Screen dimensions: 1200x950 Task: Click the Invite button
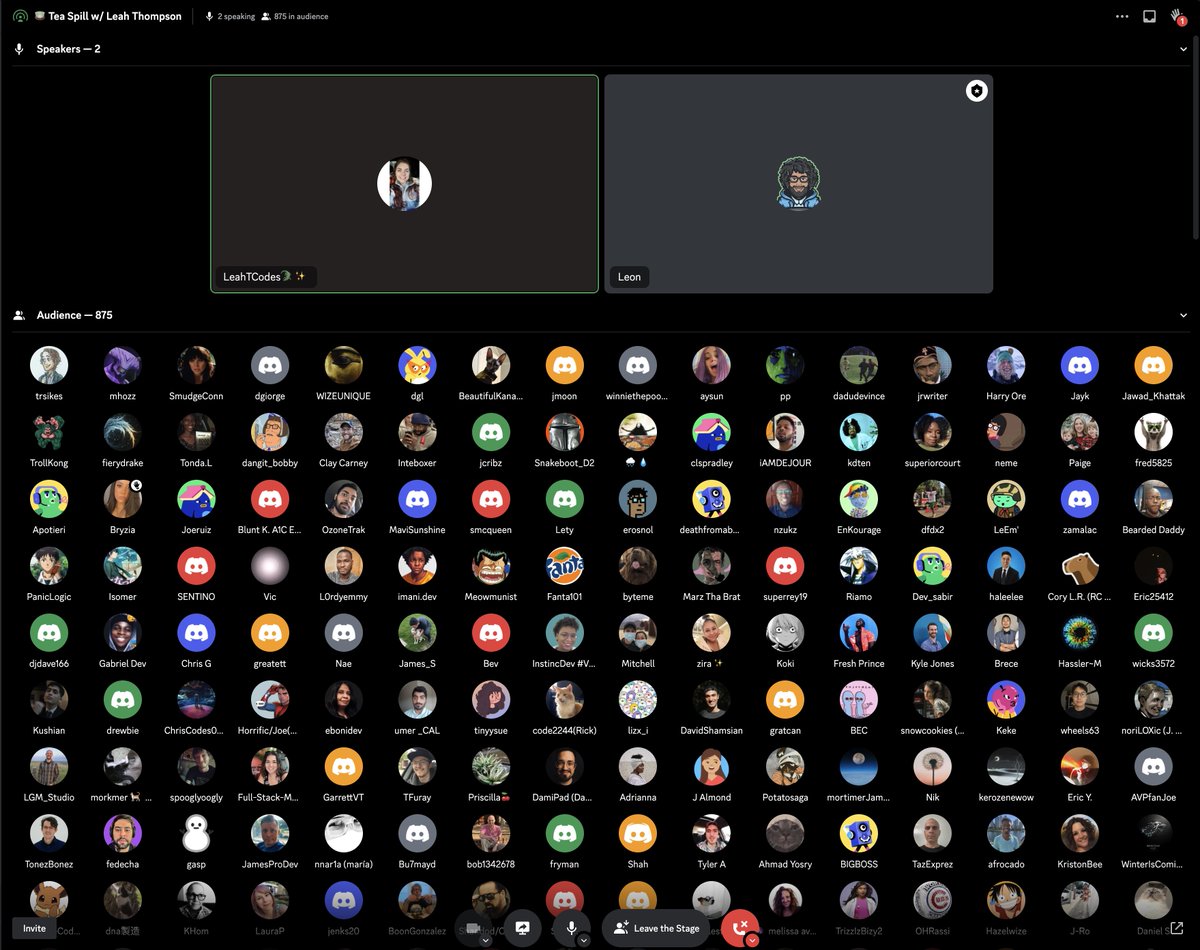pyautogui.click(x=34, y=928)
